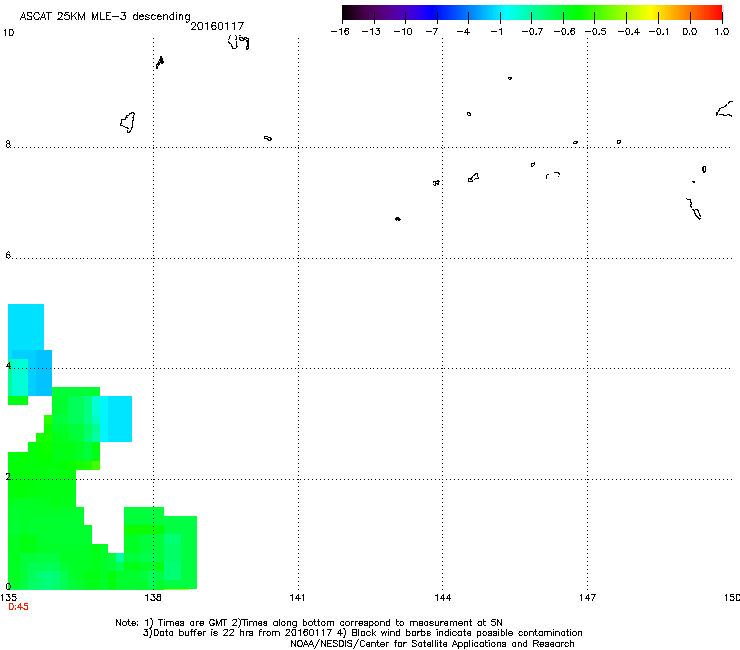Click the colorbar label "1.0"
This screenshot has width=740, height=650.
[722, 32]
